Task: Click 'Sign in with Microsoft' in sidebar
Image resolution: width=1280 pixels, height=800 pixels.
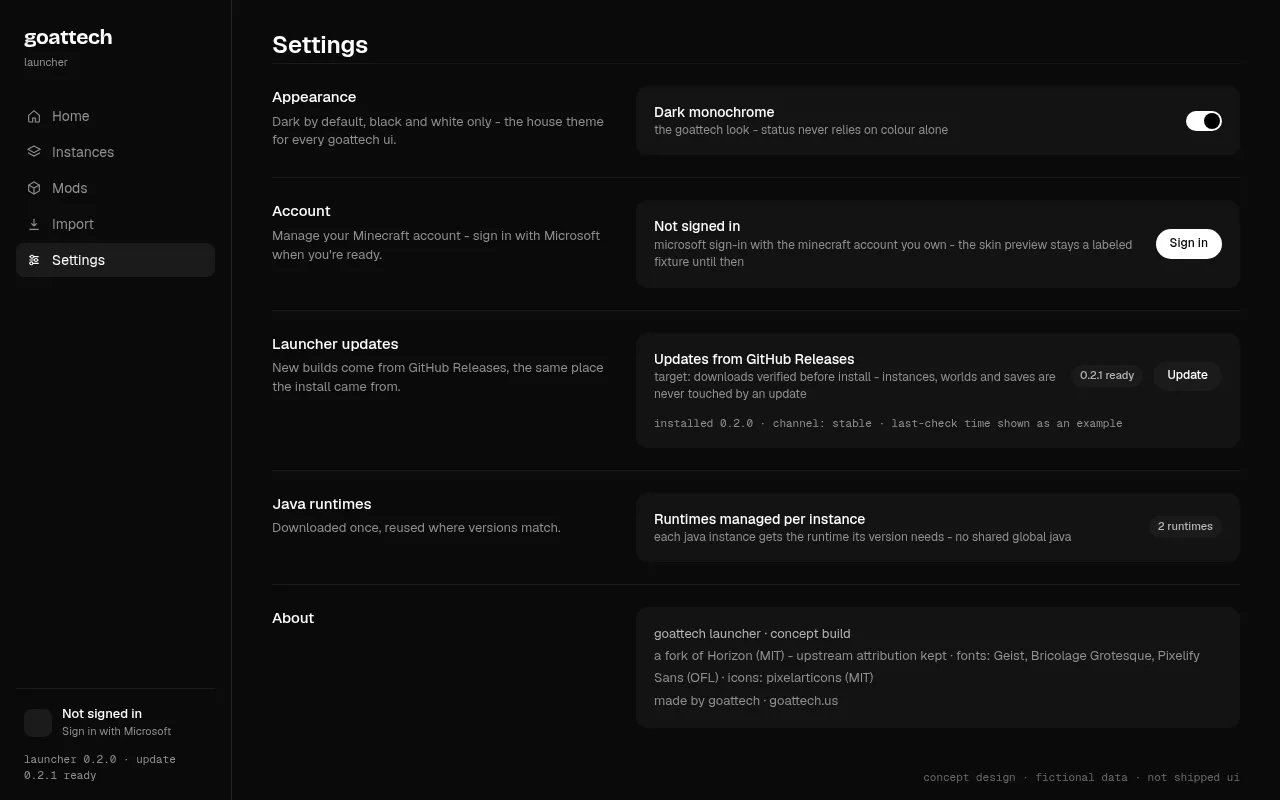Action: [x=116, y=731]
